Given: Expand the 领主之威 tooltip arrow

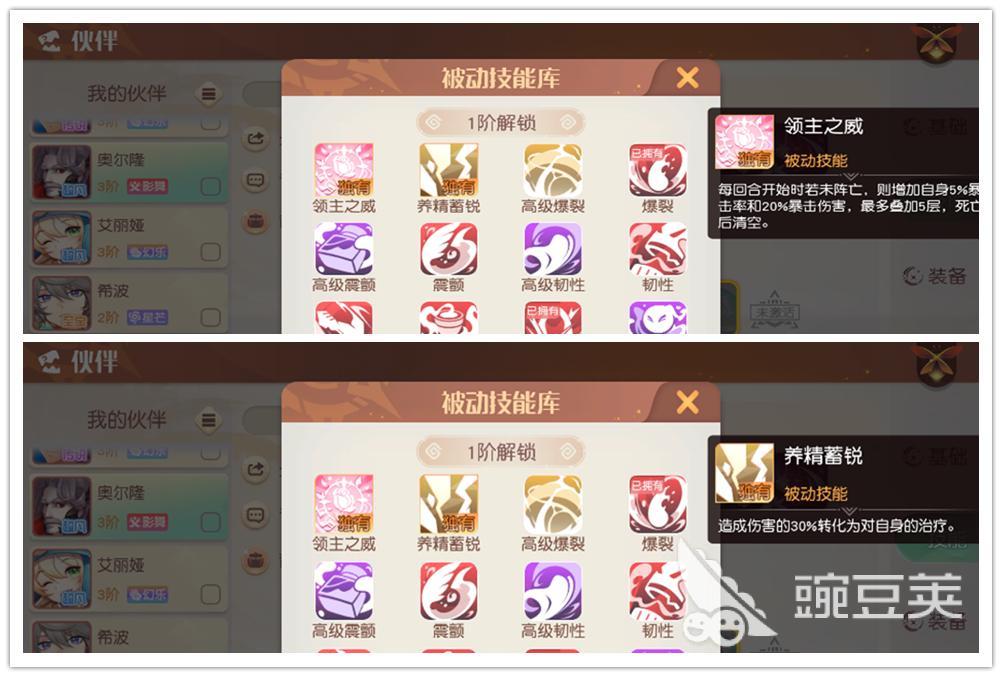Looking at the screenshot, I should coord(851,177).
